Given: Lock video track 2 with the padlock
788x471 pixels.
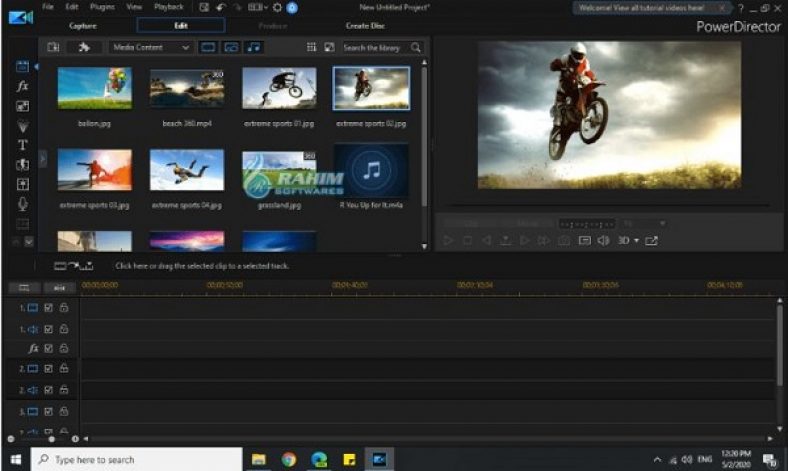Looking at the screenshot, I should (63, 368).
